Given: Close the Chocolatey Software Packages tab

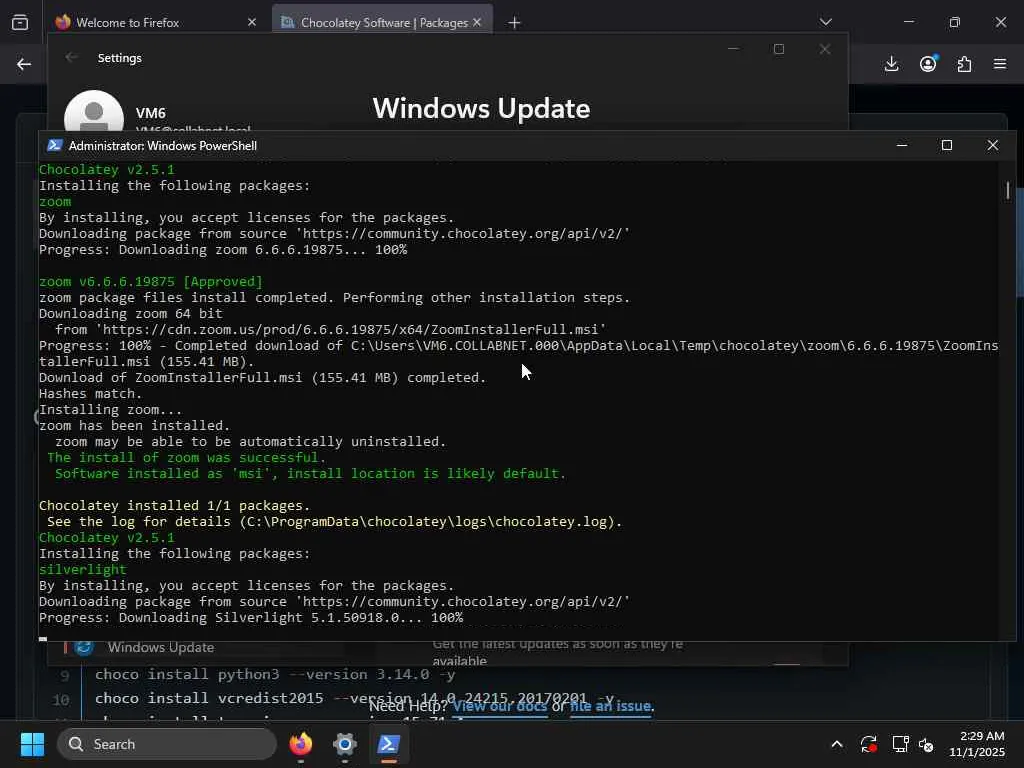Looking at the screenshot, I should coord(477,22).
